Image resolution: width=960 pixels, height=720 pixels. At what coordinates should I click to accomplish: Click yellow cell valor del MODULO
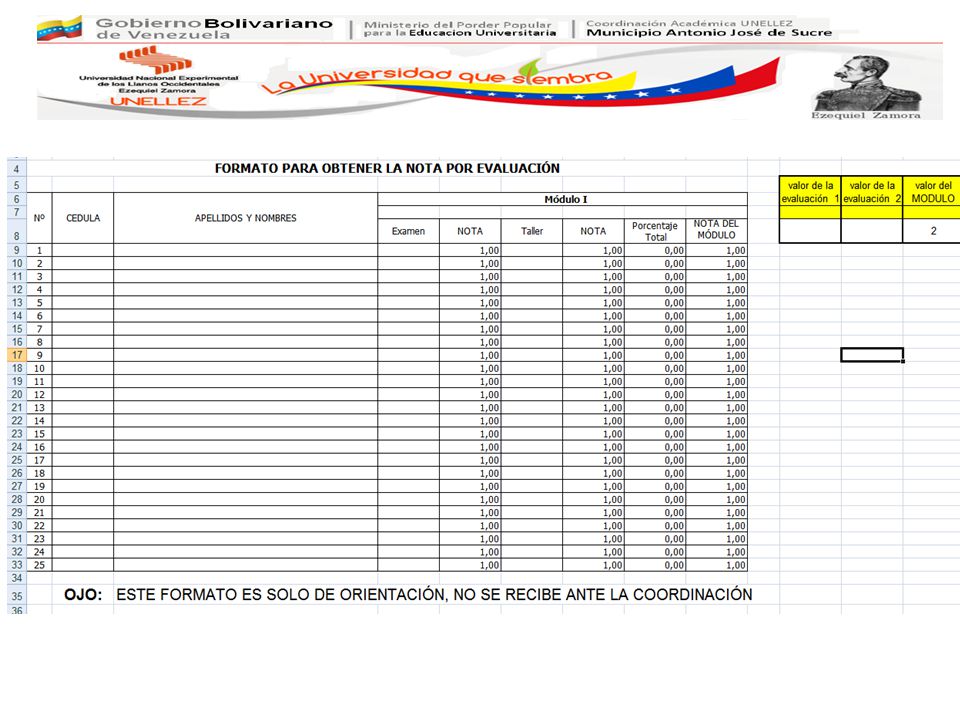932,192
